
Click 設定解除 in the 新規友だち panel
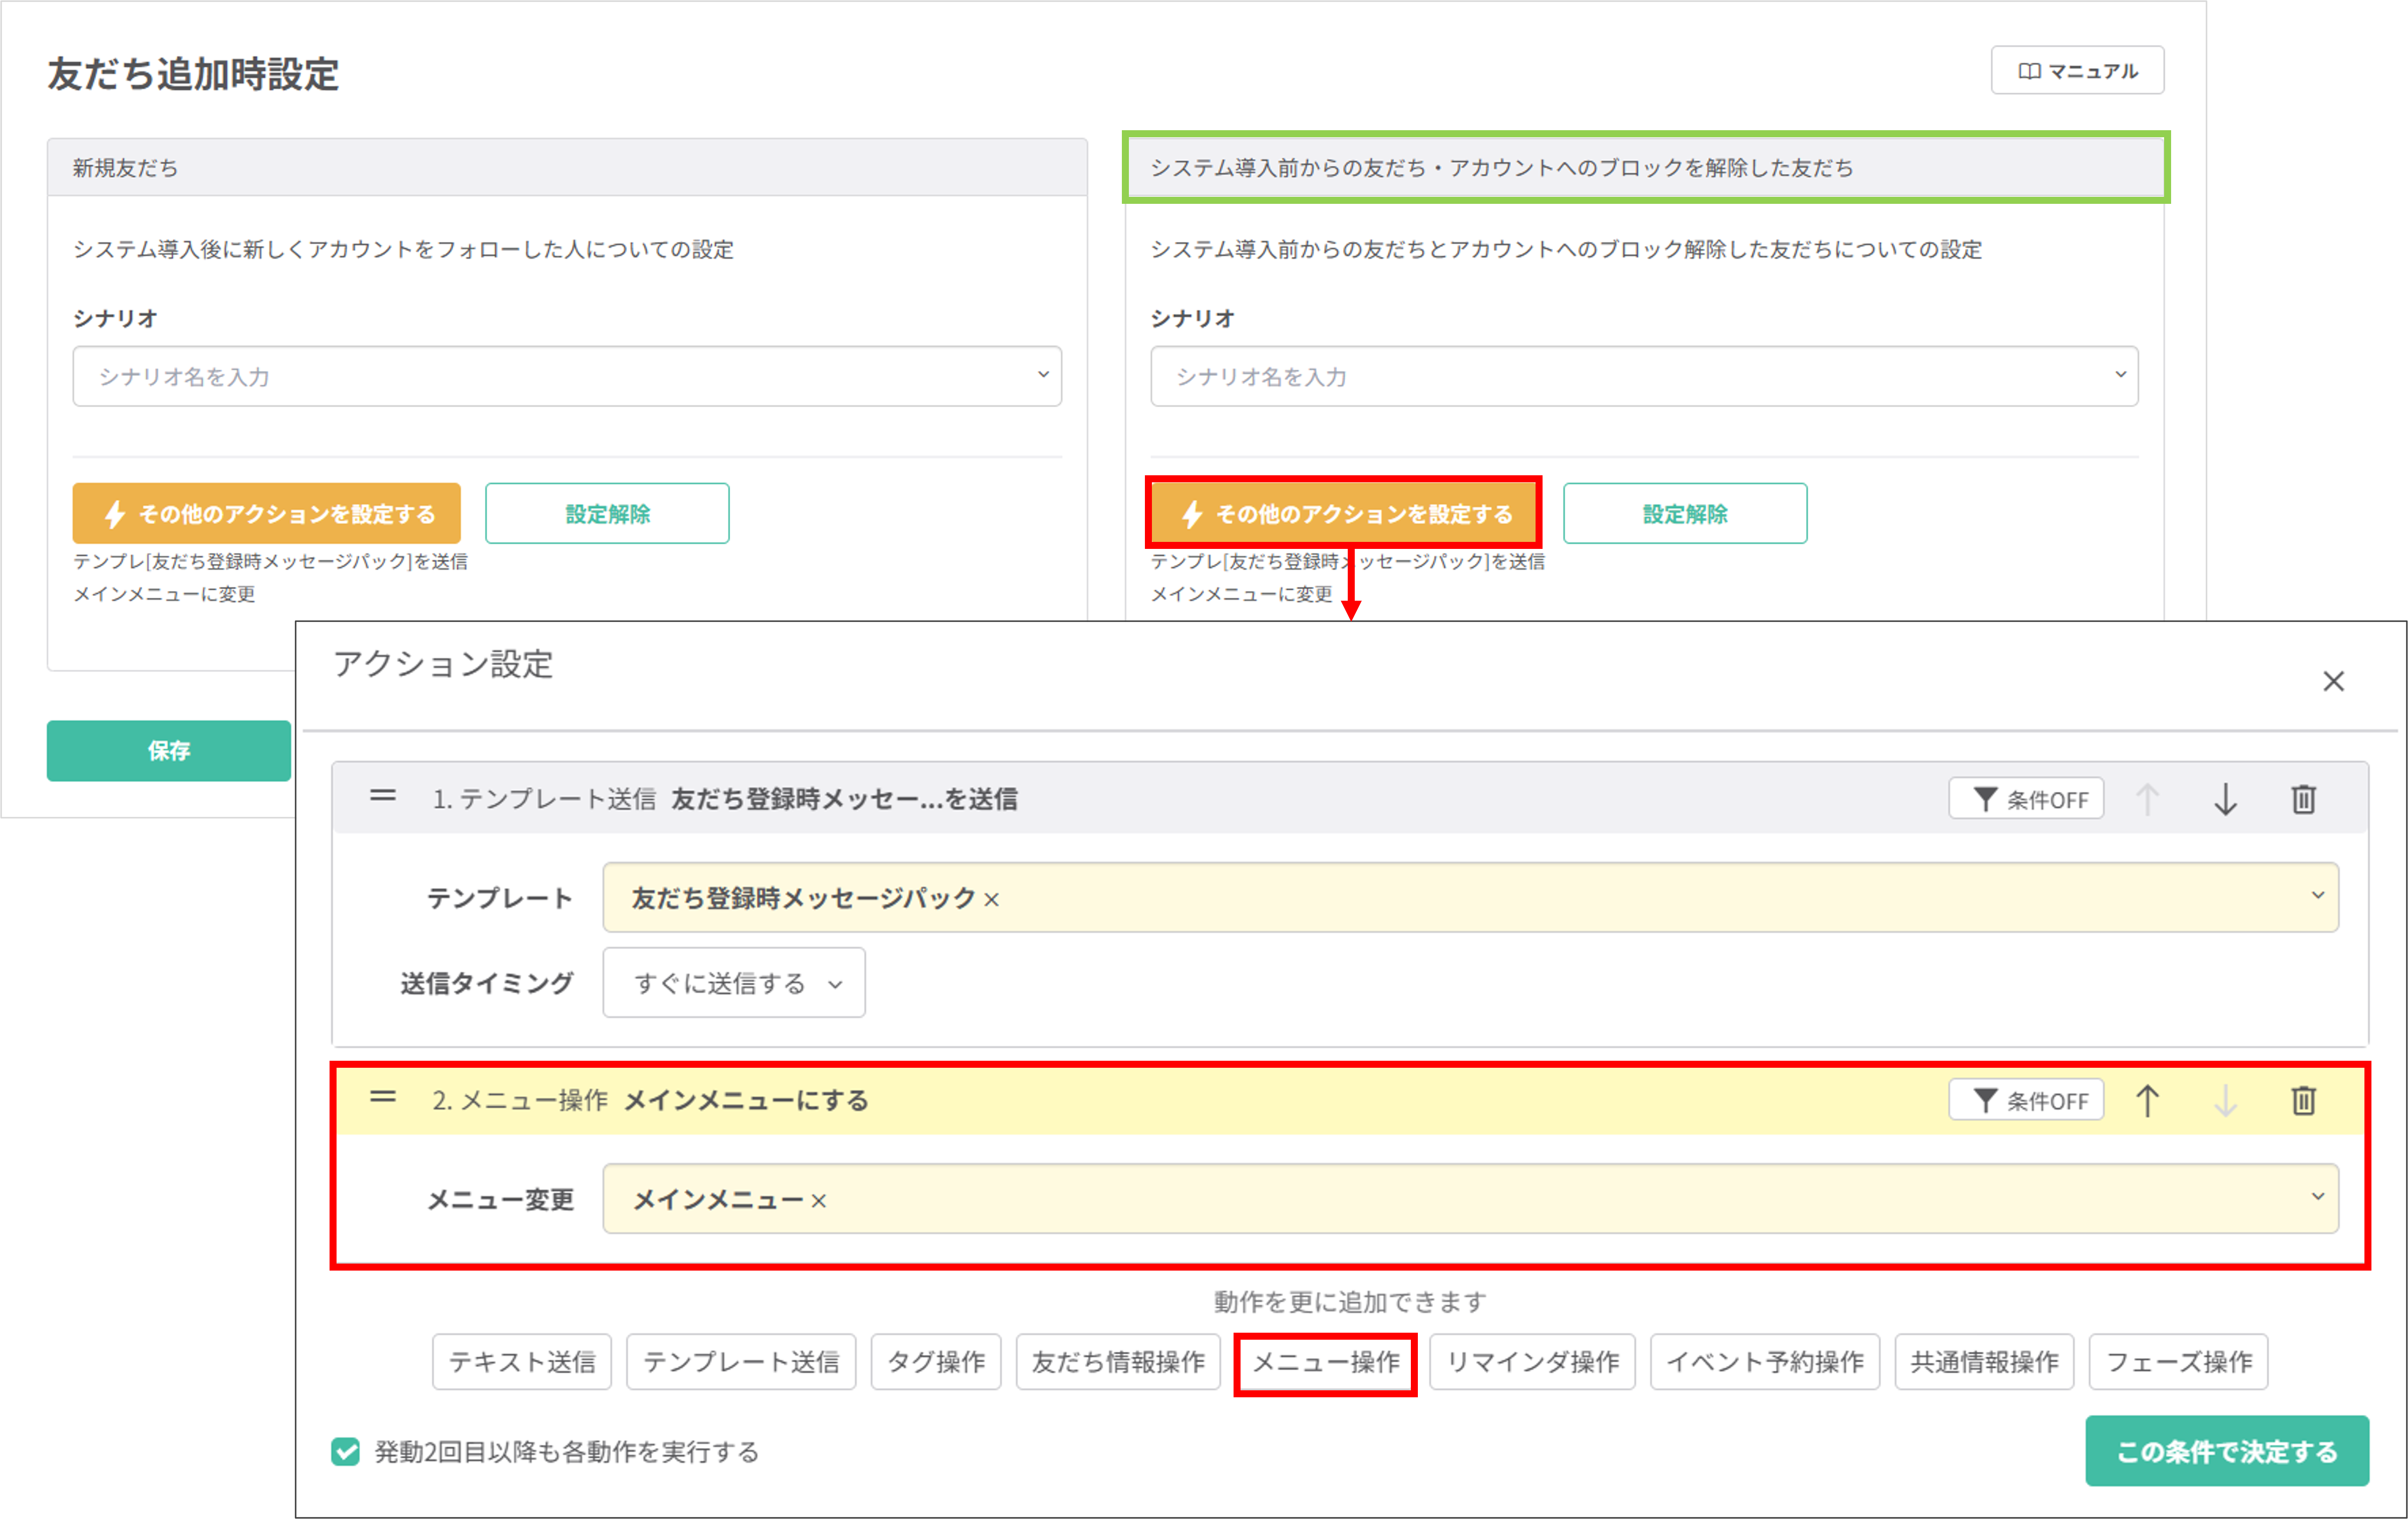pyautogui.click(x=607, y=514)
